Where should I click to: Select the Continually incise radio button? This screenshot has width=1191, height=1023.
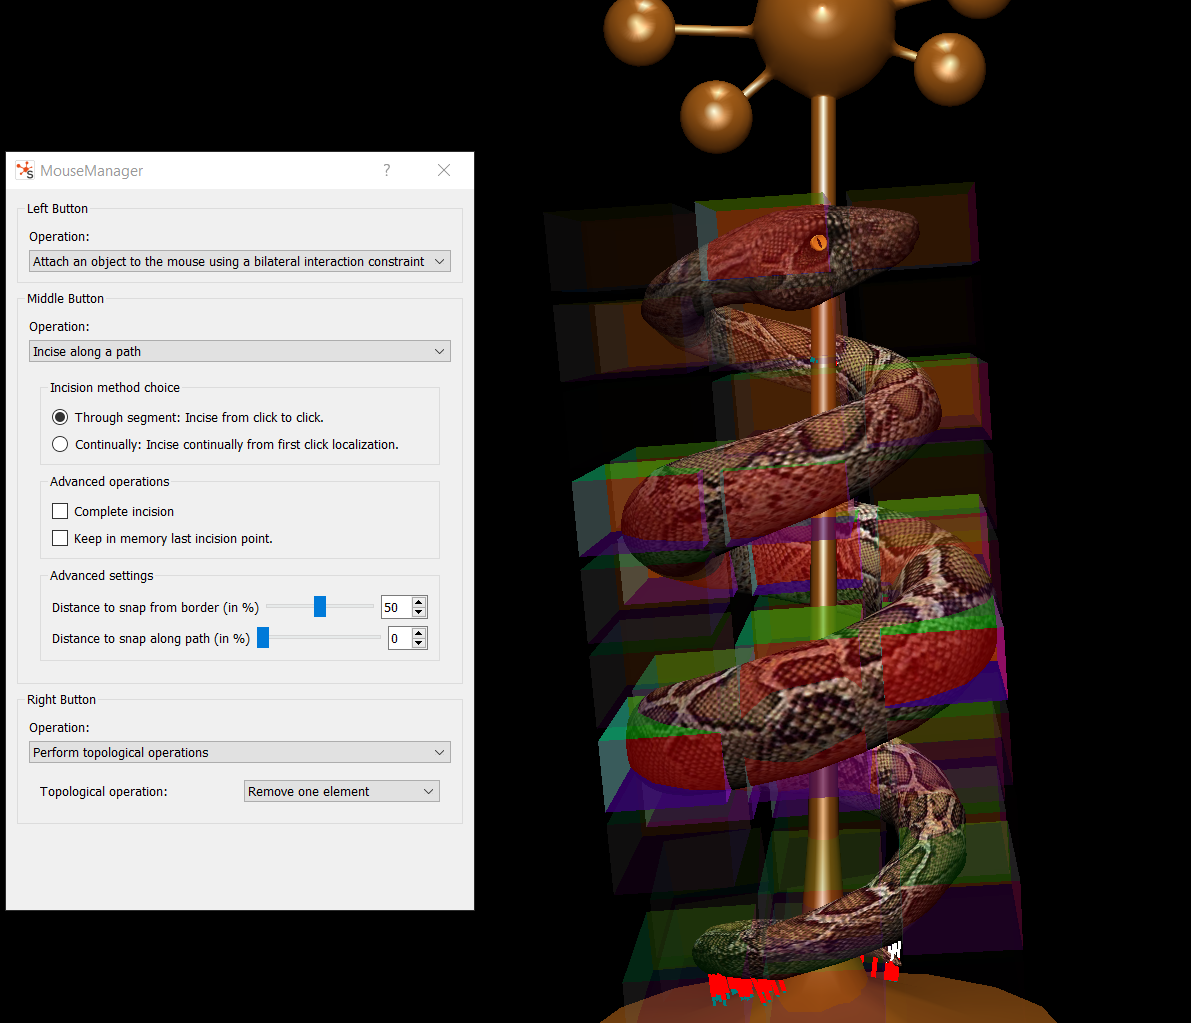tap(60, 444)
